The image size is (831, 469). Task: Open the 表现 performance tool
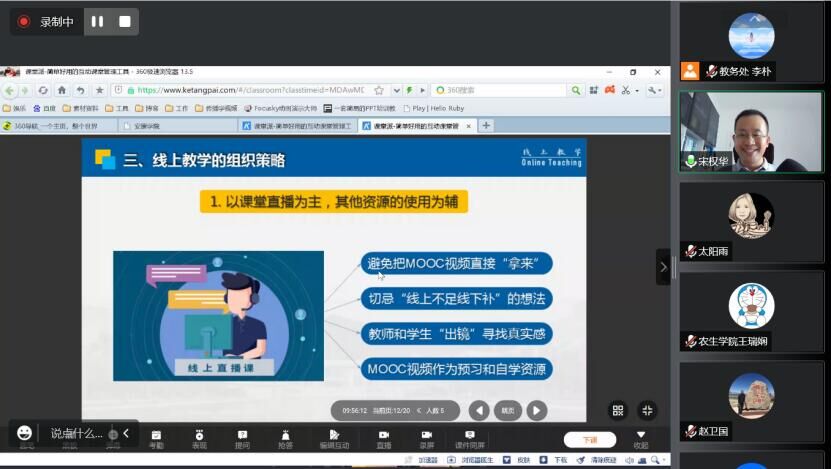(x=199, y=438)
